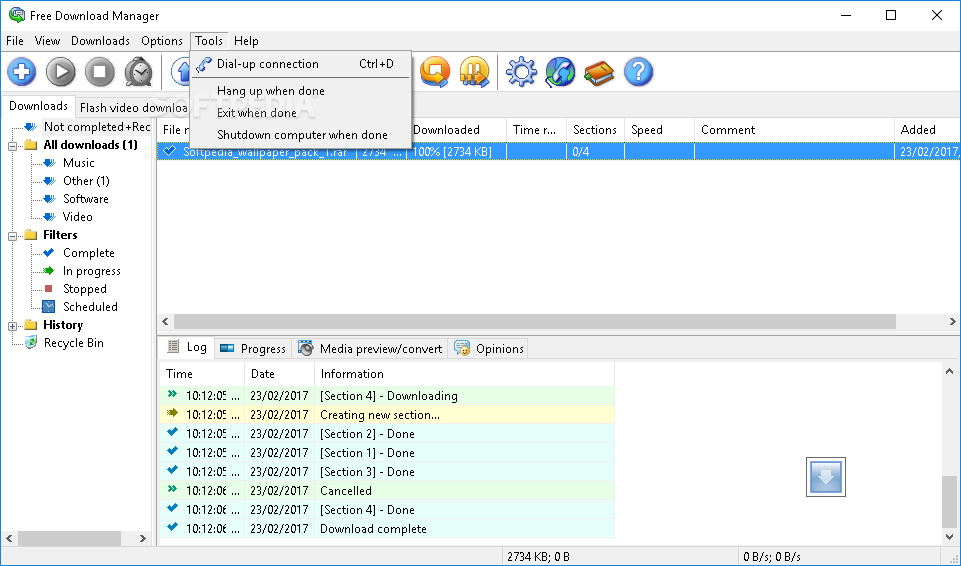Sort by the Downloaded column header
This screenshot has width=961, height=566.
[x=458, y=130]
